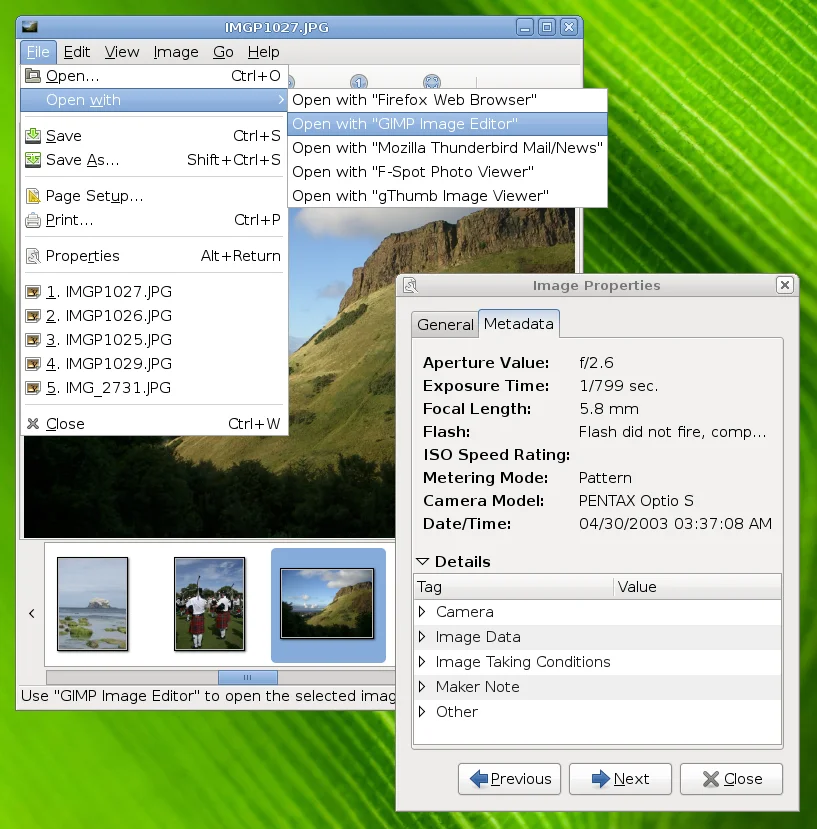
Task: Click the Properties magnifier icon
Action: click(31, 255)
